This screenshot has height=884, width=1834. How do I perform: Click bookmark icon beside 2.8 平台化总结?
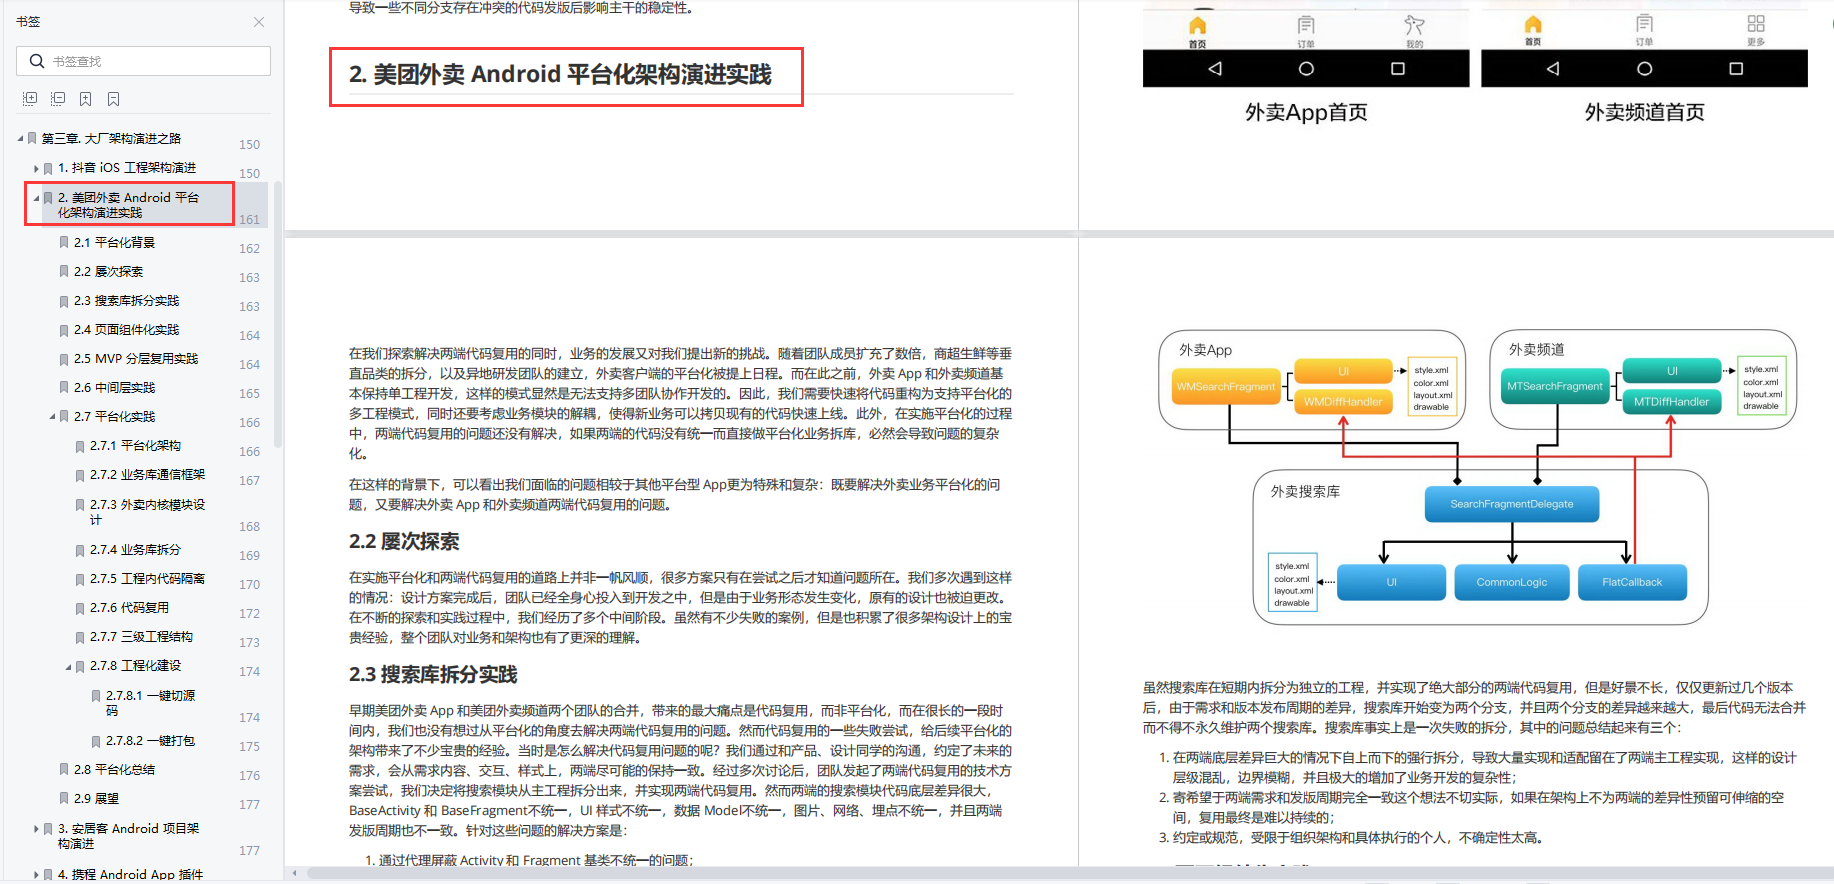pos(64,770)
